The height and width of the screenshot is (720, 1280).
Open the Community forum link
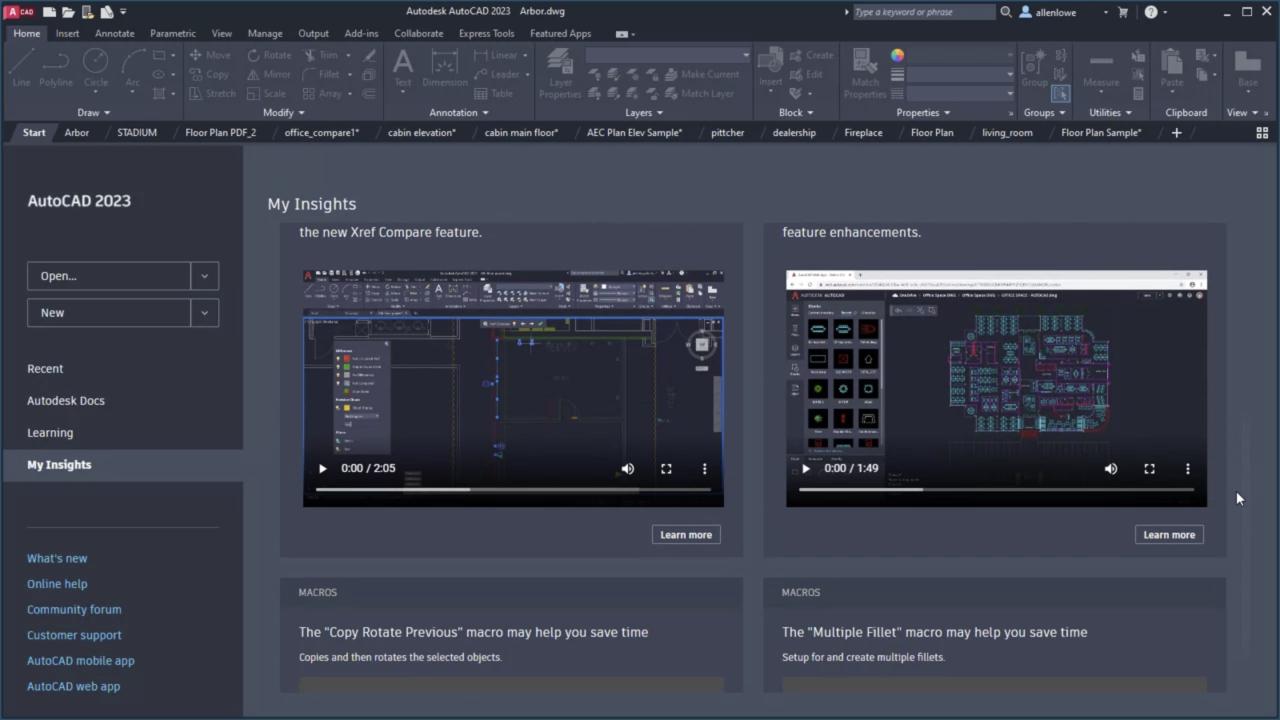point(74,610)
